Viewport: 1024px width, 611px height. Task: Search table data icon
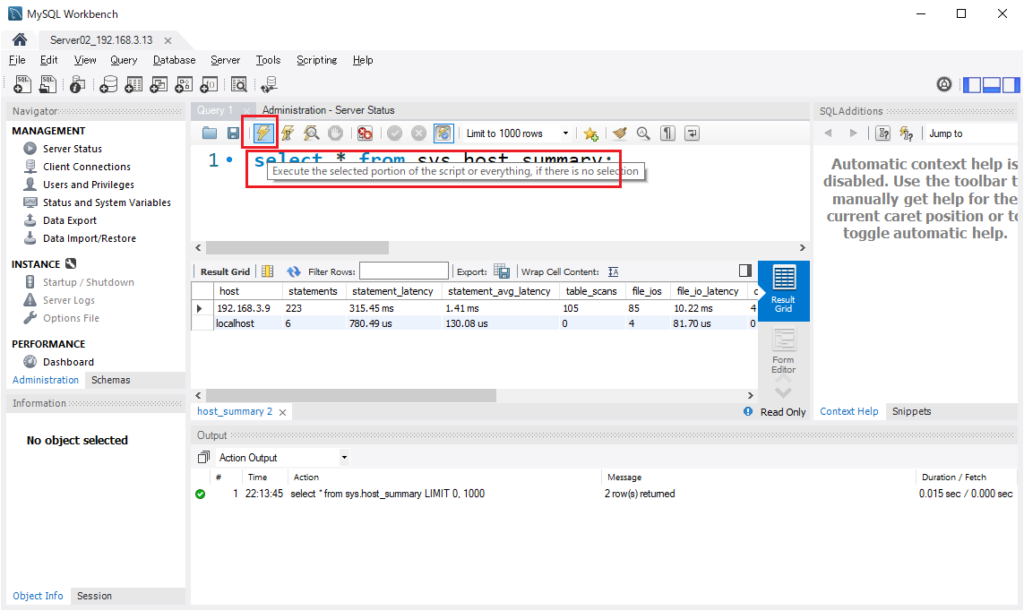(x=239, y=84)
